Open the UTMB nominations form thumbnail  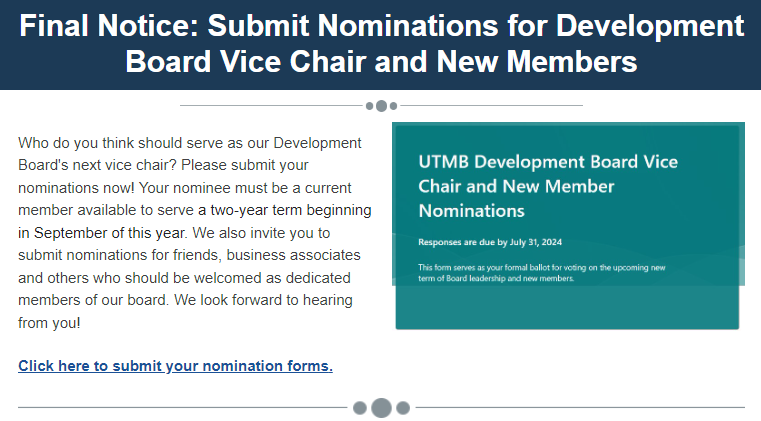coord(567,226)
